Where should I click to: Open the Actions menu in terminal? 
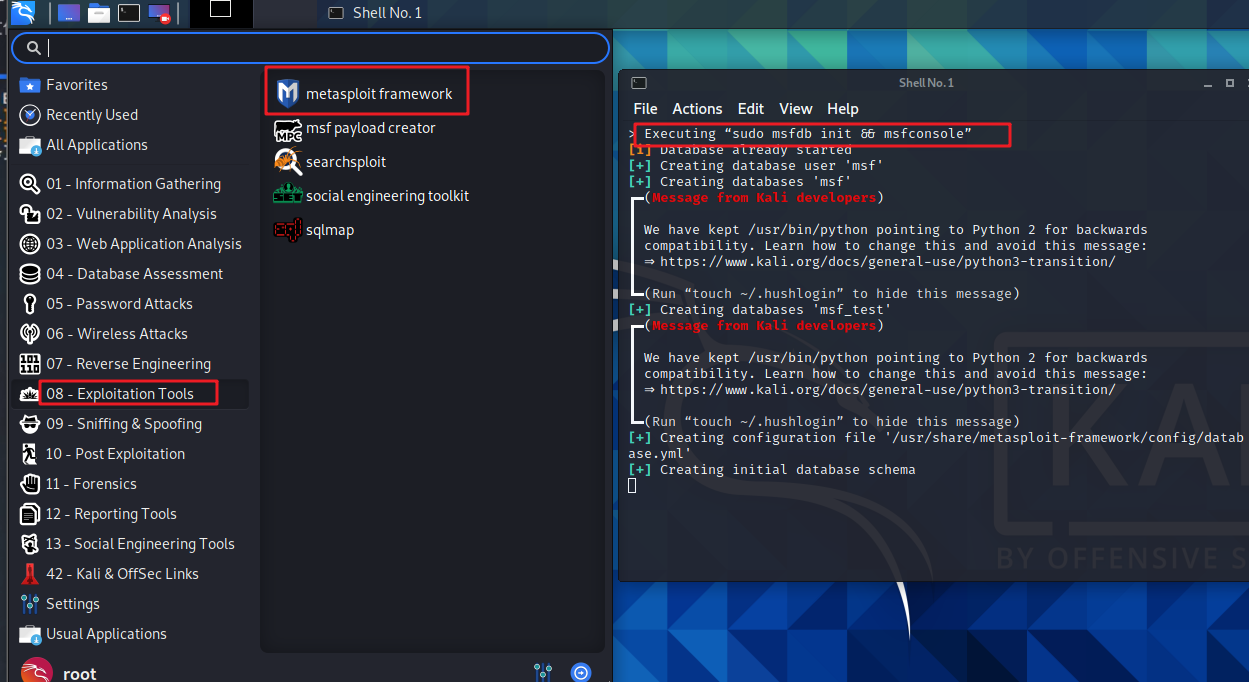click(697, 109)
